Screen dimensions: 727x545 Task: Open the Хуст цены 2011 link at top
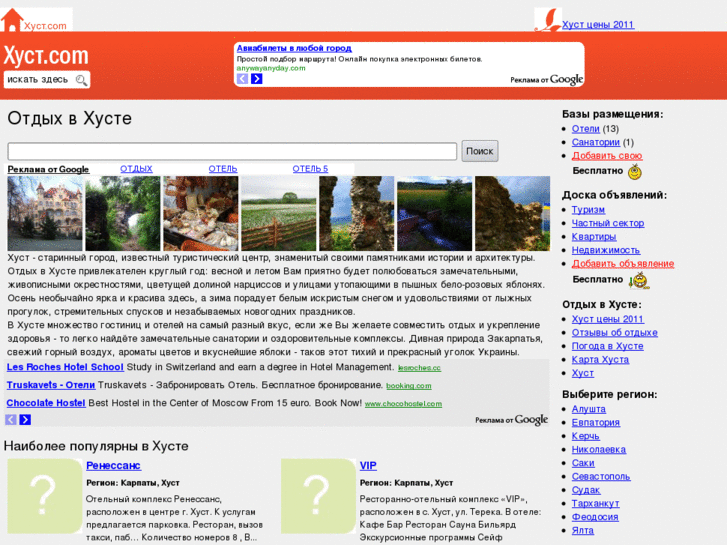(598, 25)
